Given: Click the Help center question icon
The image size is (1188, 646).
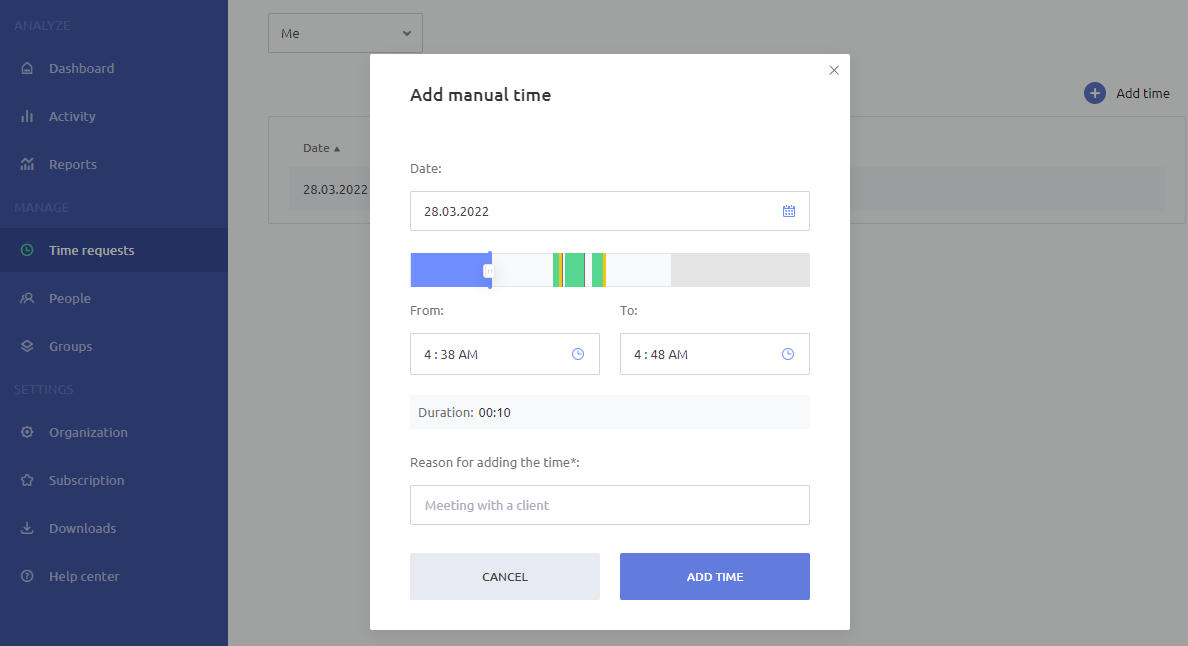Looking at the screenshot, I should coord(27,576).
